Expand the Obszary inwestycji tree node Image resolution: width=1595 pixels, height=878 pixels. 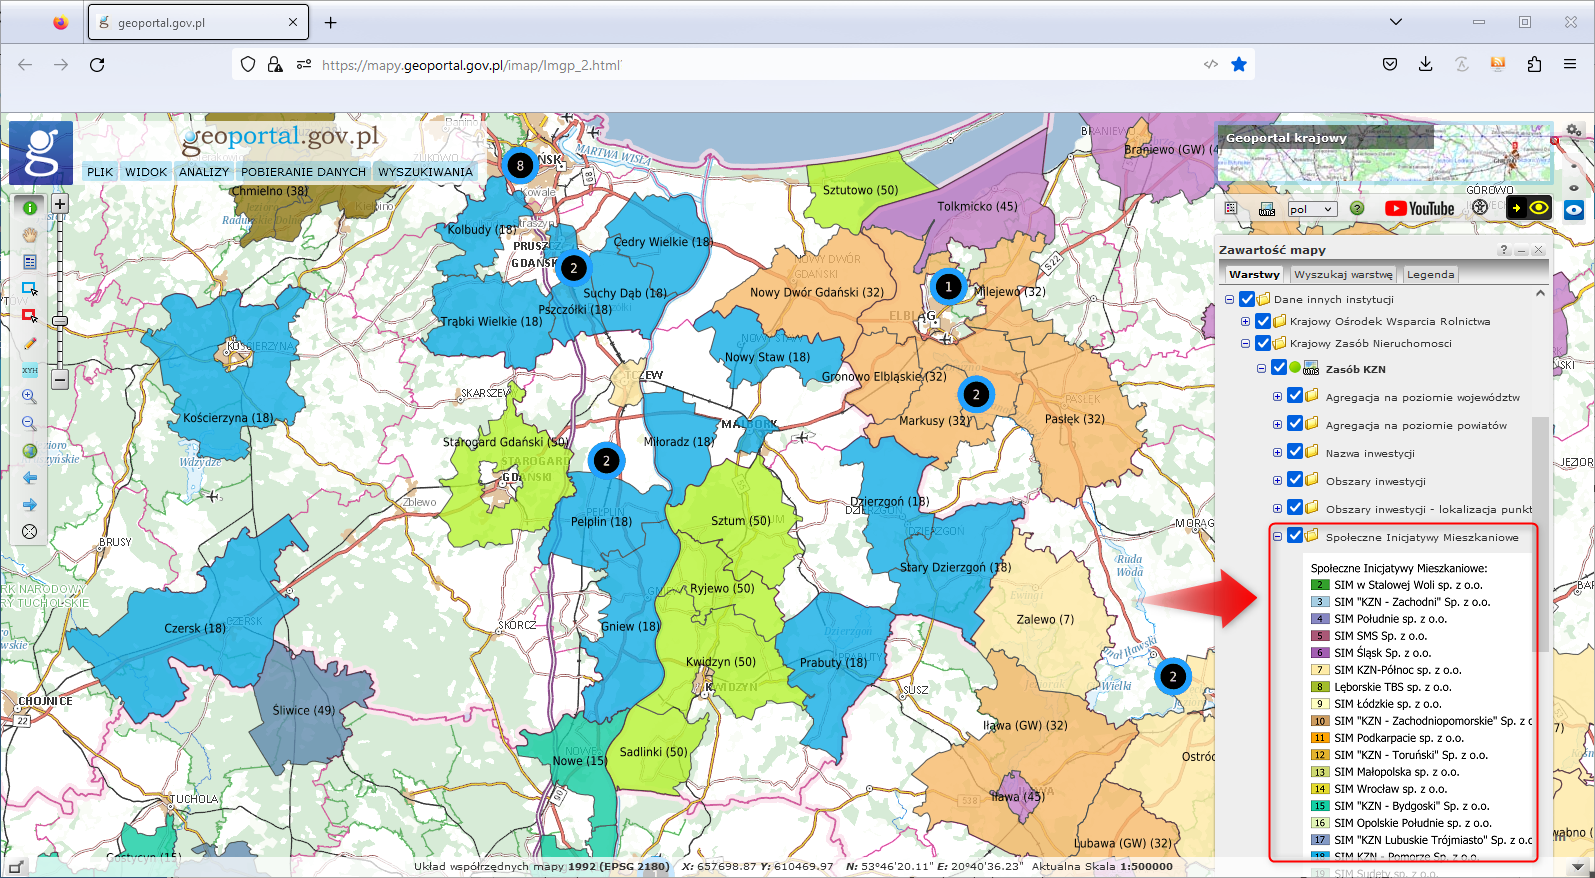pos(1277,481)
